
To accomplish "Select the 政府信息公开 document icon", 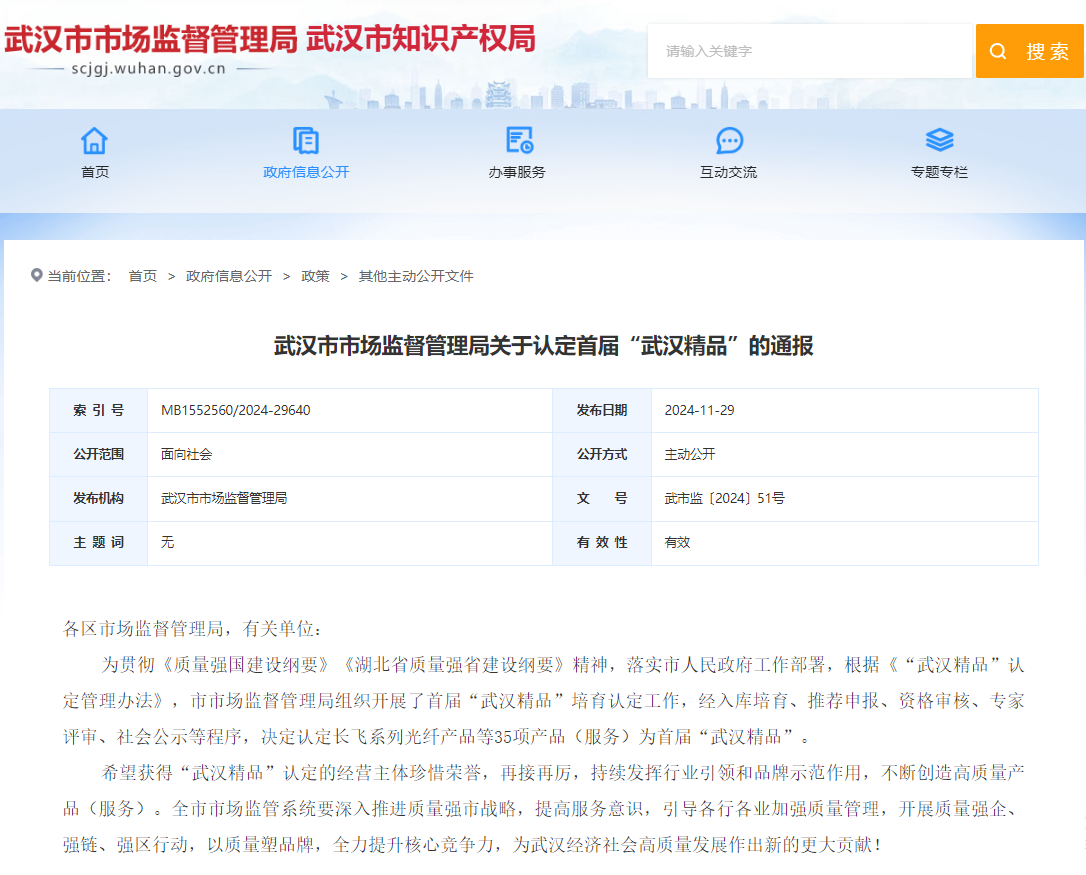I will pos(305,141).
